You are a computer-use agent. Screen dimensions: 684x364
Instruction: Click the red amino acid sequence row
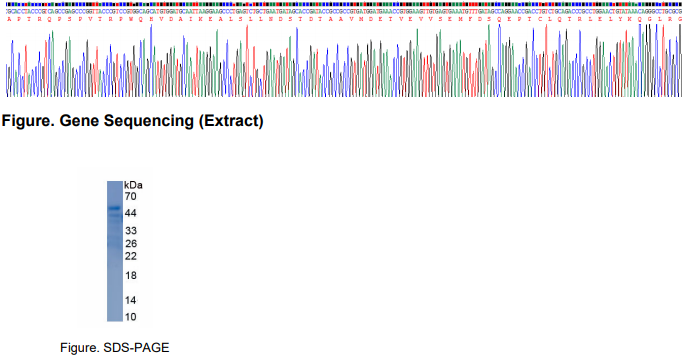coord(344,19)
